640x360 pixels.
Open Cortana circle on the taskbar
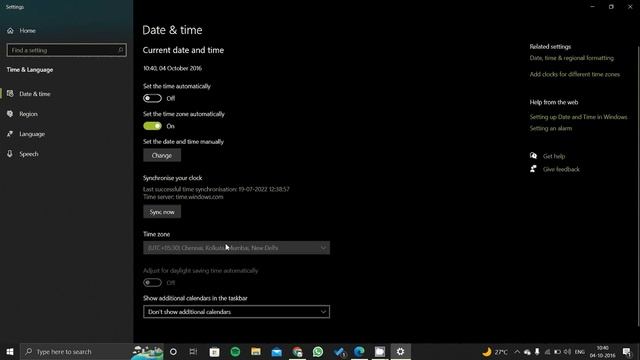point(173,351)
